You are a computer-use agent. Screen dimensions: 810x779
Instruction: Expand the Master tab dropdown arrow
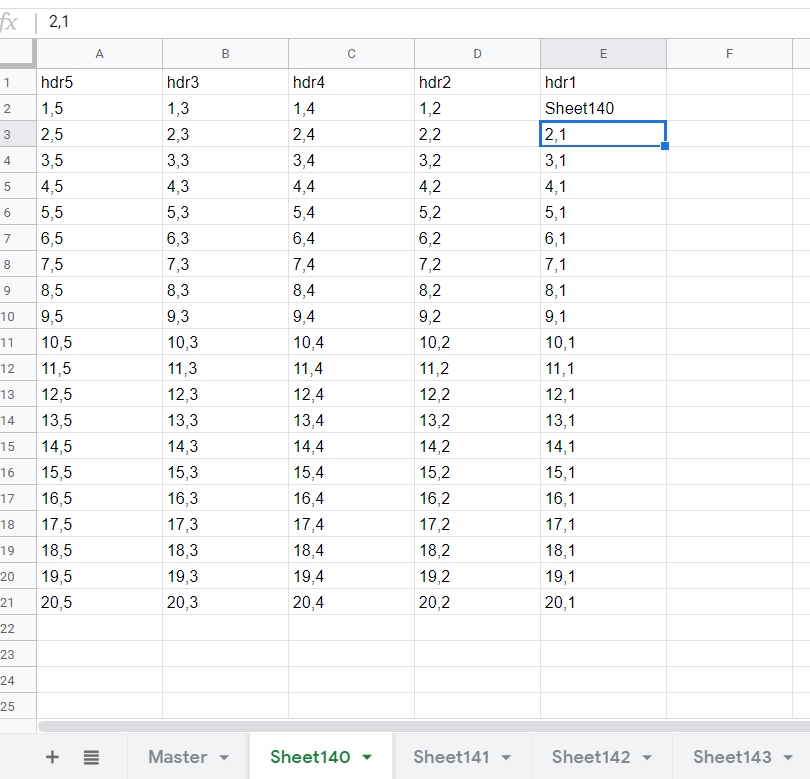pyautogui.click(x=224, y=758)
